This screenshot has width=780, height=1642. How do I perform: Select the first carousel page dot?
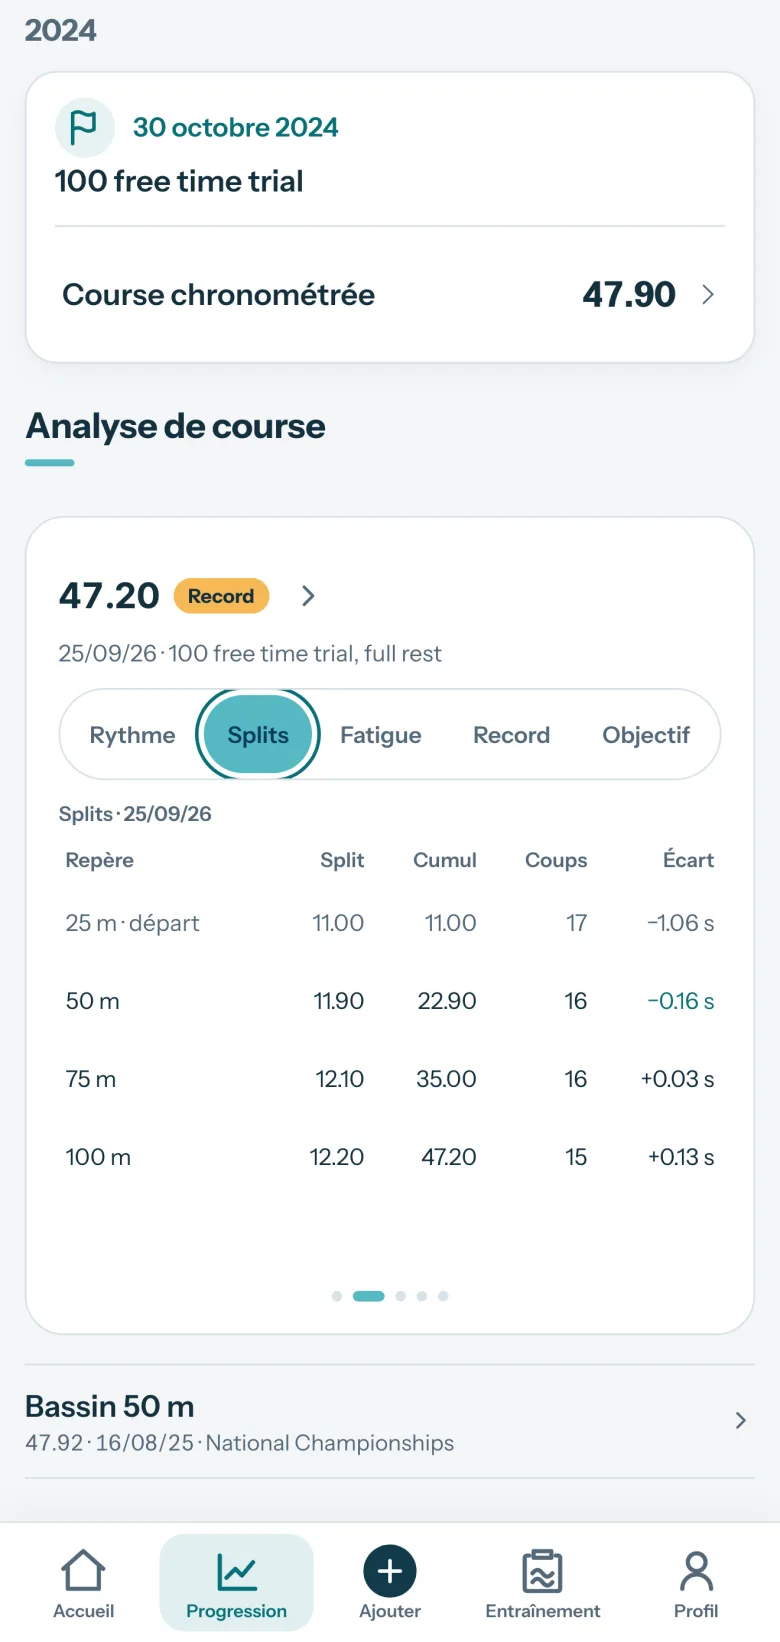point(337,1296)
